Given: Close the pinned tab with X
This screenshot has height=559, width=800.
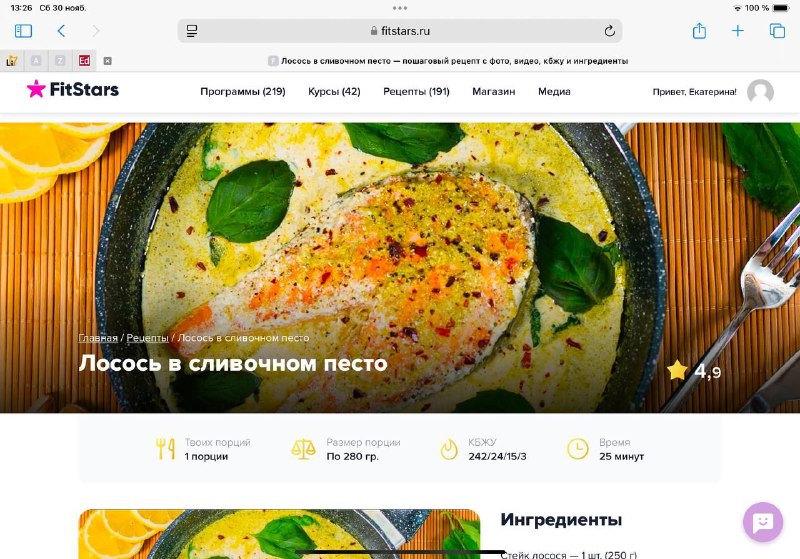Looking at the screenshot, I should click(108, 61).
